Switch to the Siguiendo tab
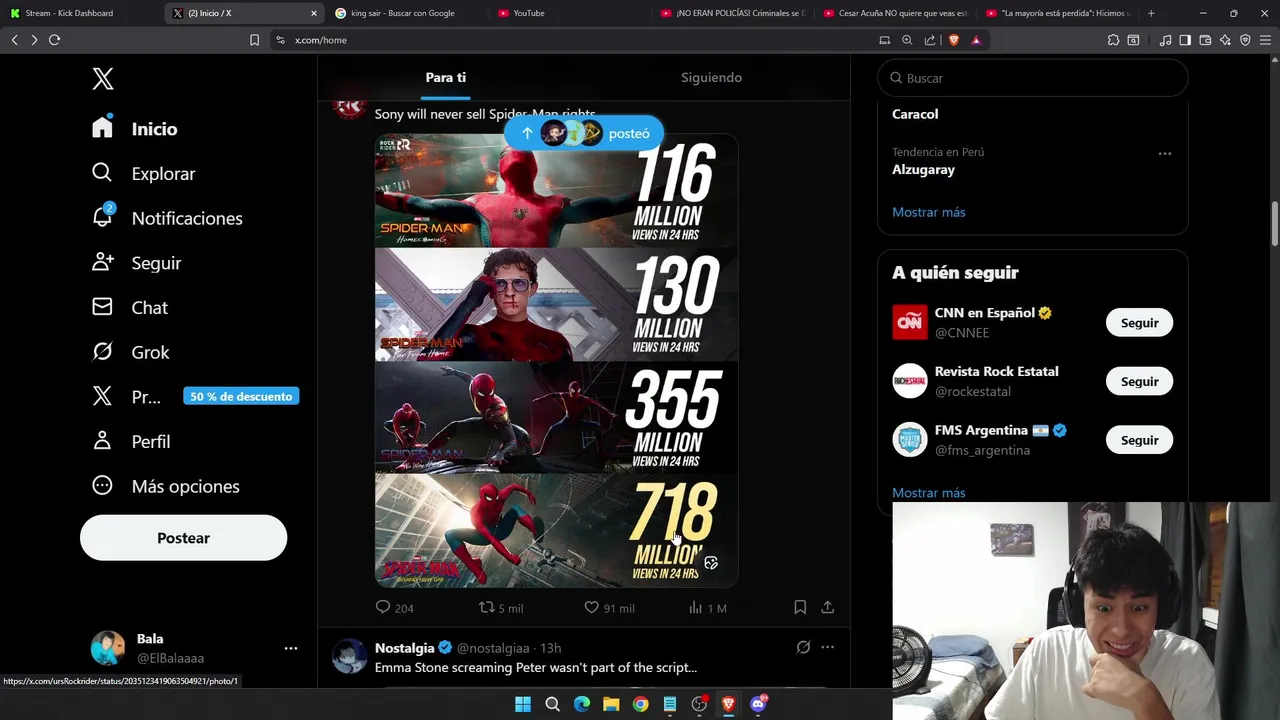Viewport: 1280px width, 720px height. point(711,77)
